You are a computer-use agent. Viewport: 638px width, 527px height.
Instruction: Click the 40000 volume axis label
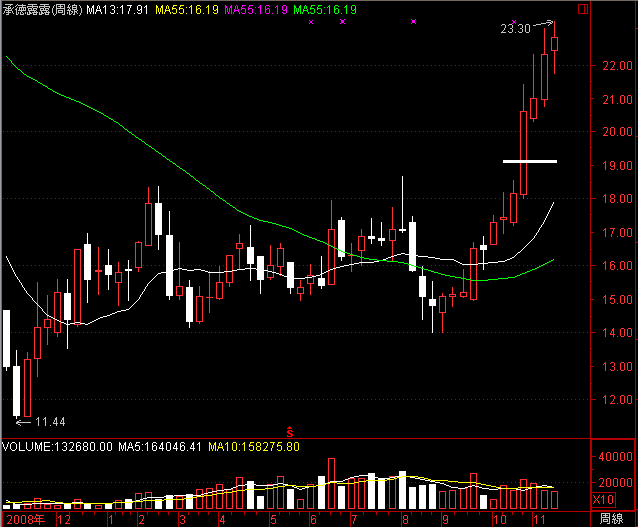tap(615, 457)
